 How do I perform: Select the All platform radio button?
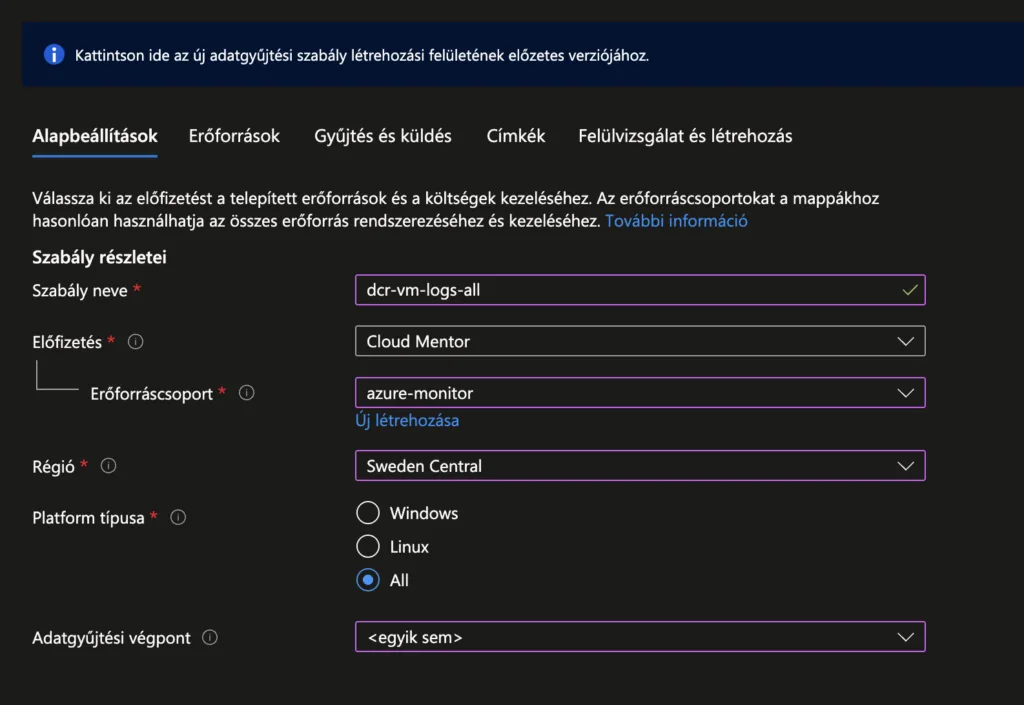[x=368, y=580]
